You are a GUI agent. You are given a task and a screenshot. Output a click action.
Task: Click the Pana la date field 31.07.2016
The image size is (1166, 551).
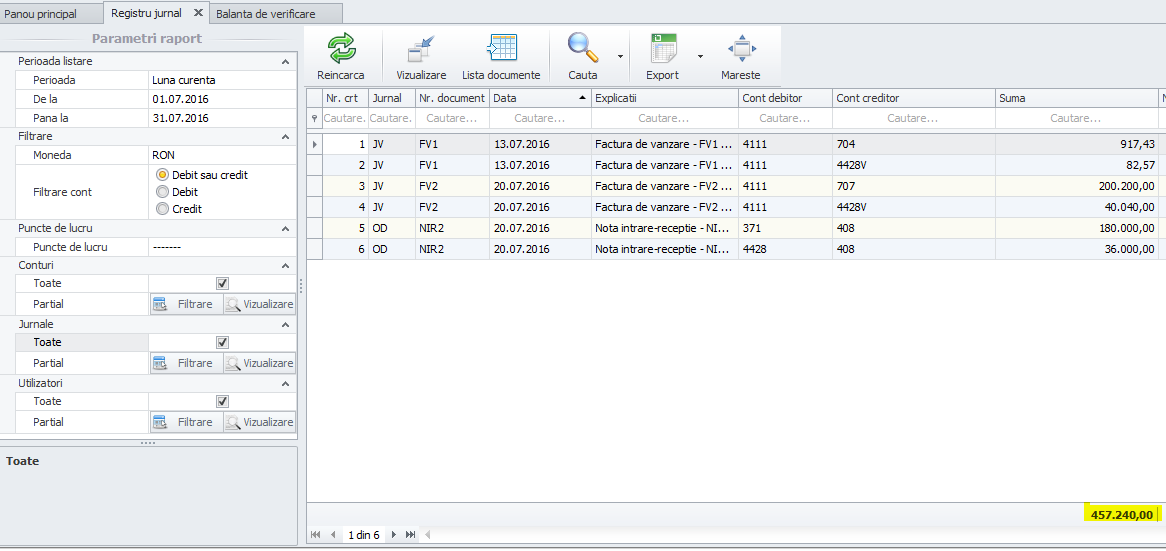pos(222,117)
